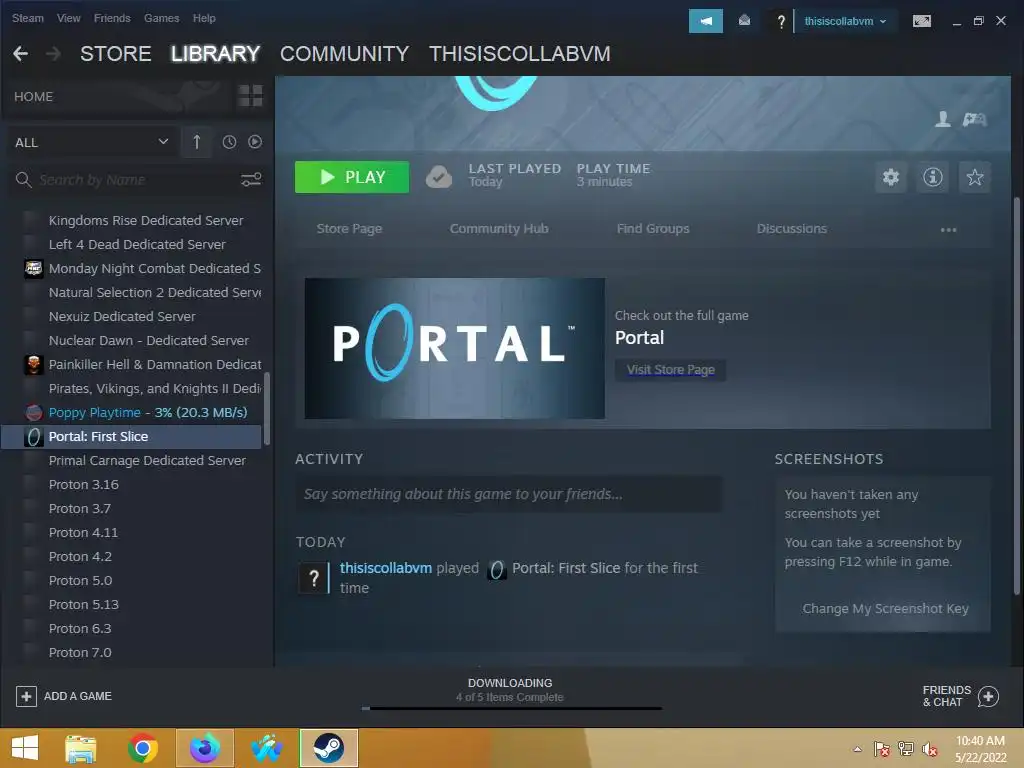The image size is (1024, 768).
Task: Click the thisiscollabvm activity username link
Action: [x=385, y=568]
